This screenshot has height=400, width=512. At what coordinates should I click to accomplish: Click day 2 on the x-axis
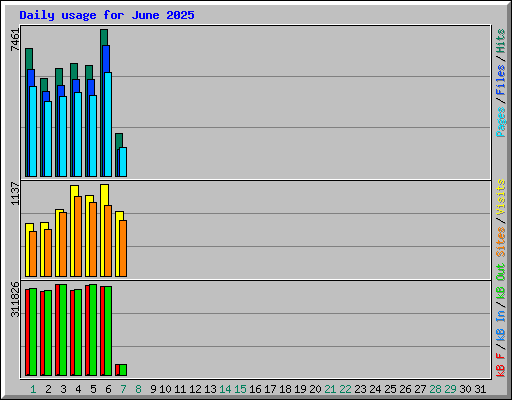tap(48, 389)
